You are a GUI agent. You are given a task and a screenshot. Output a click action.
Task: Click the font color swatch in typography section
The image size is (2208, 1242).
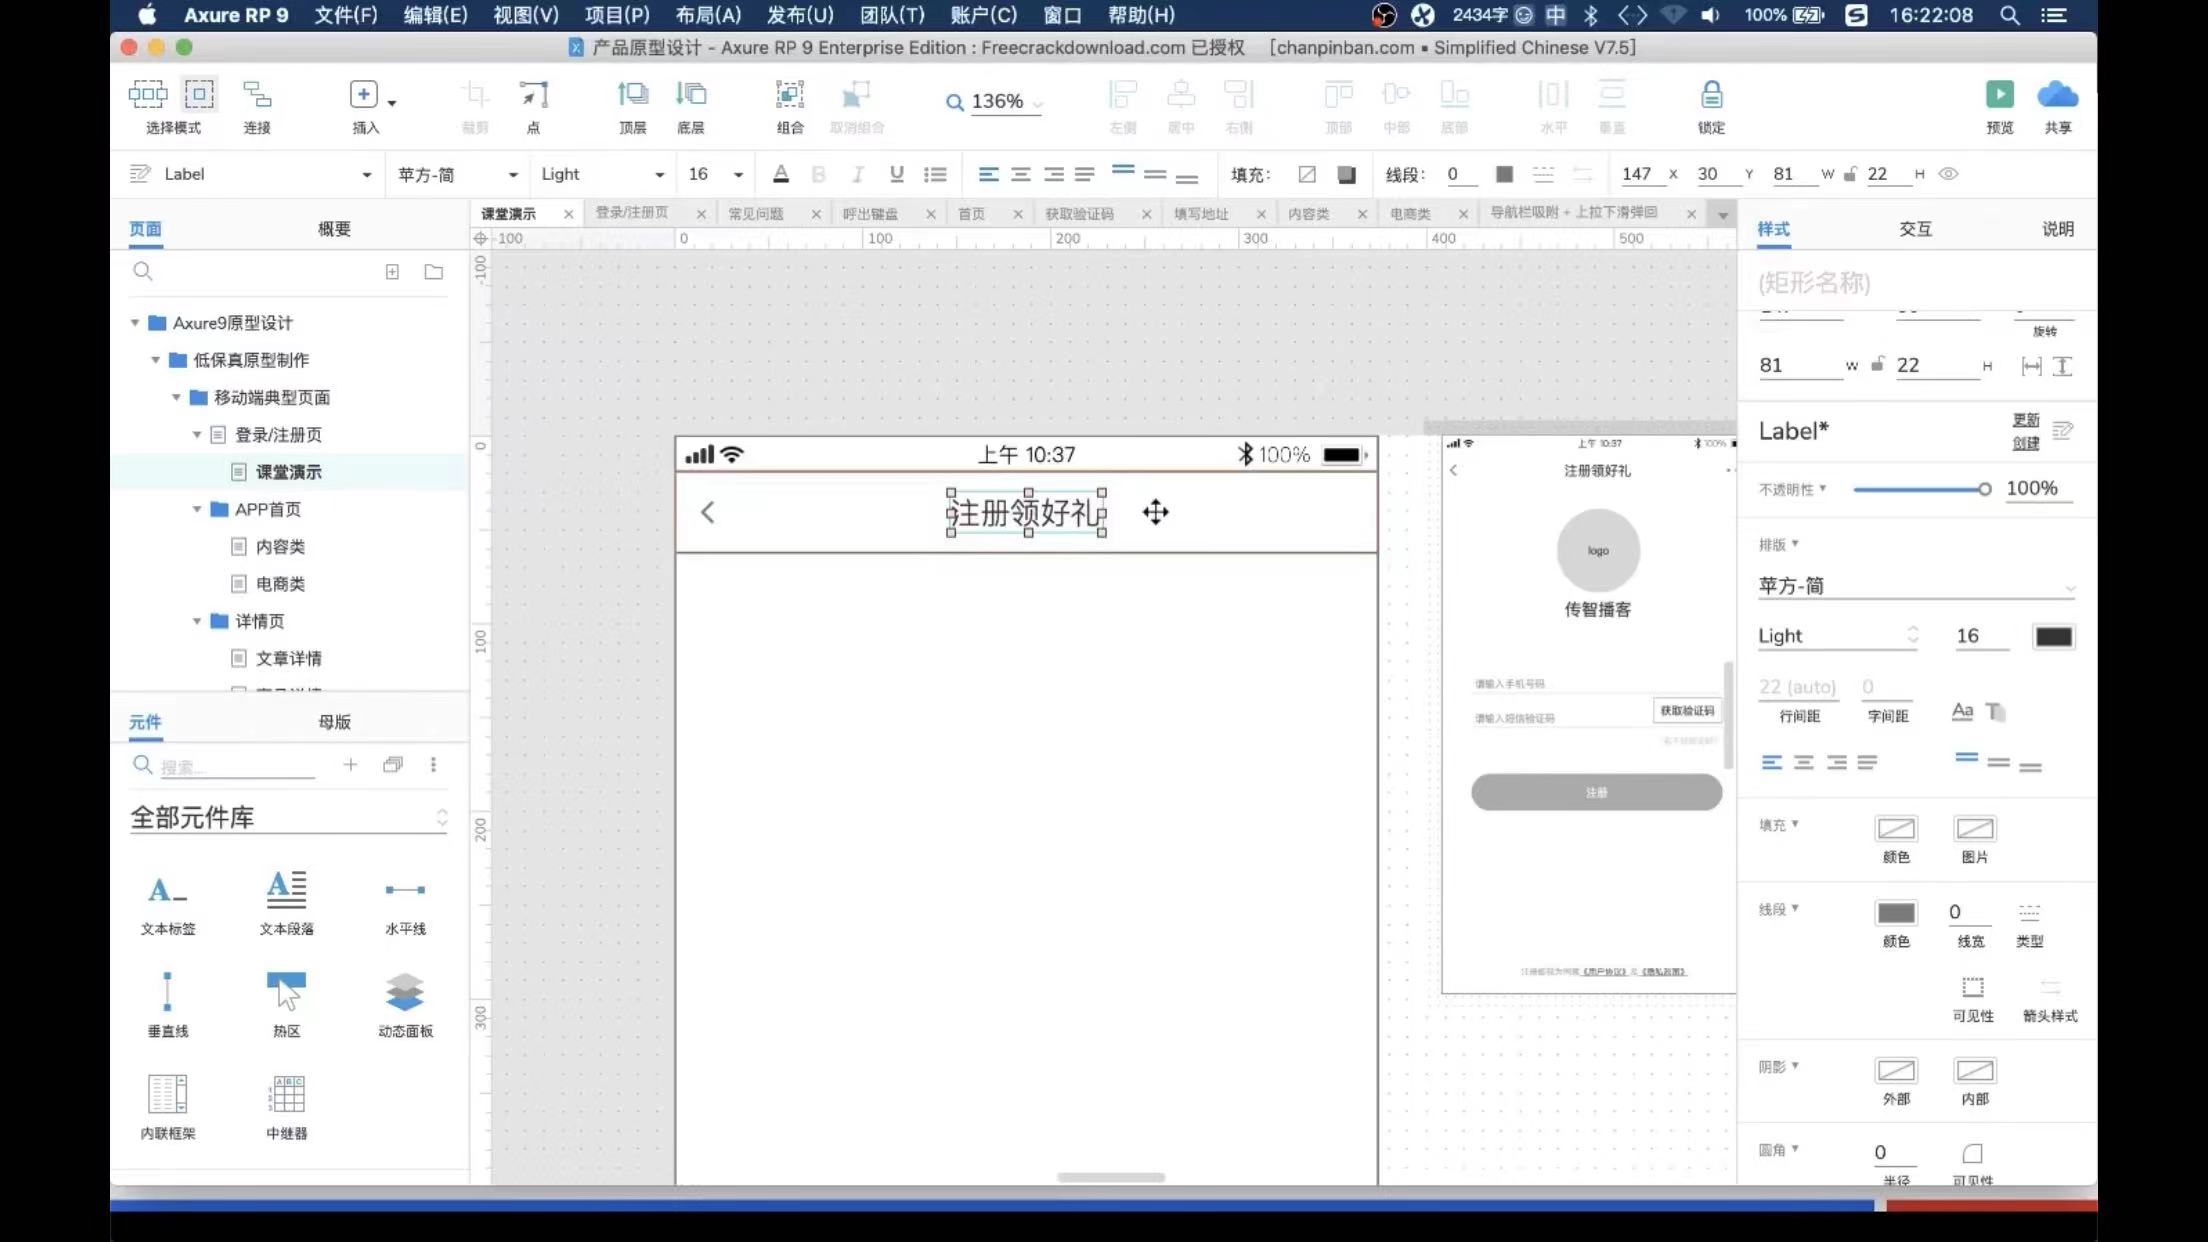coord(2053,637)
